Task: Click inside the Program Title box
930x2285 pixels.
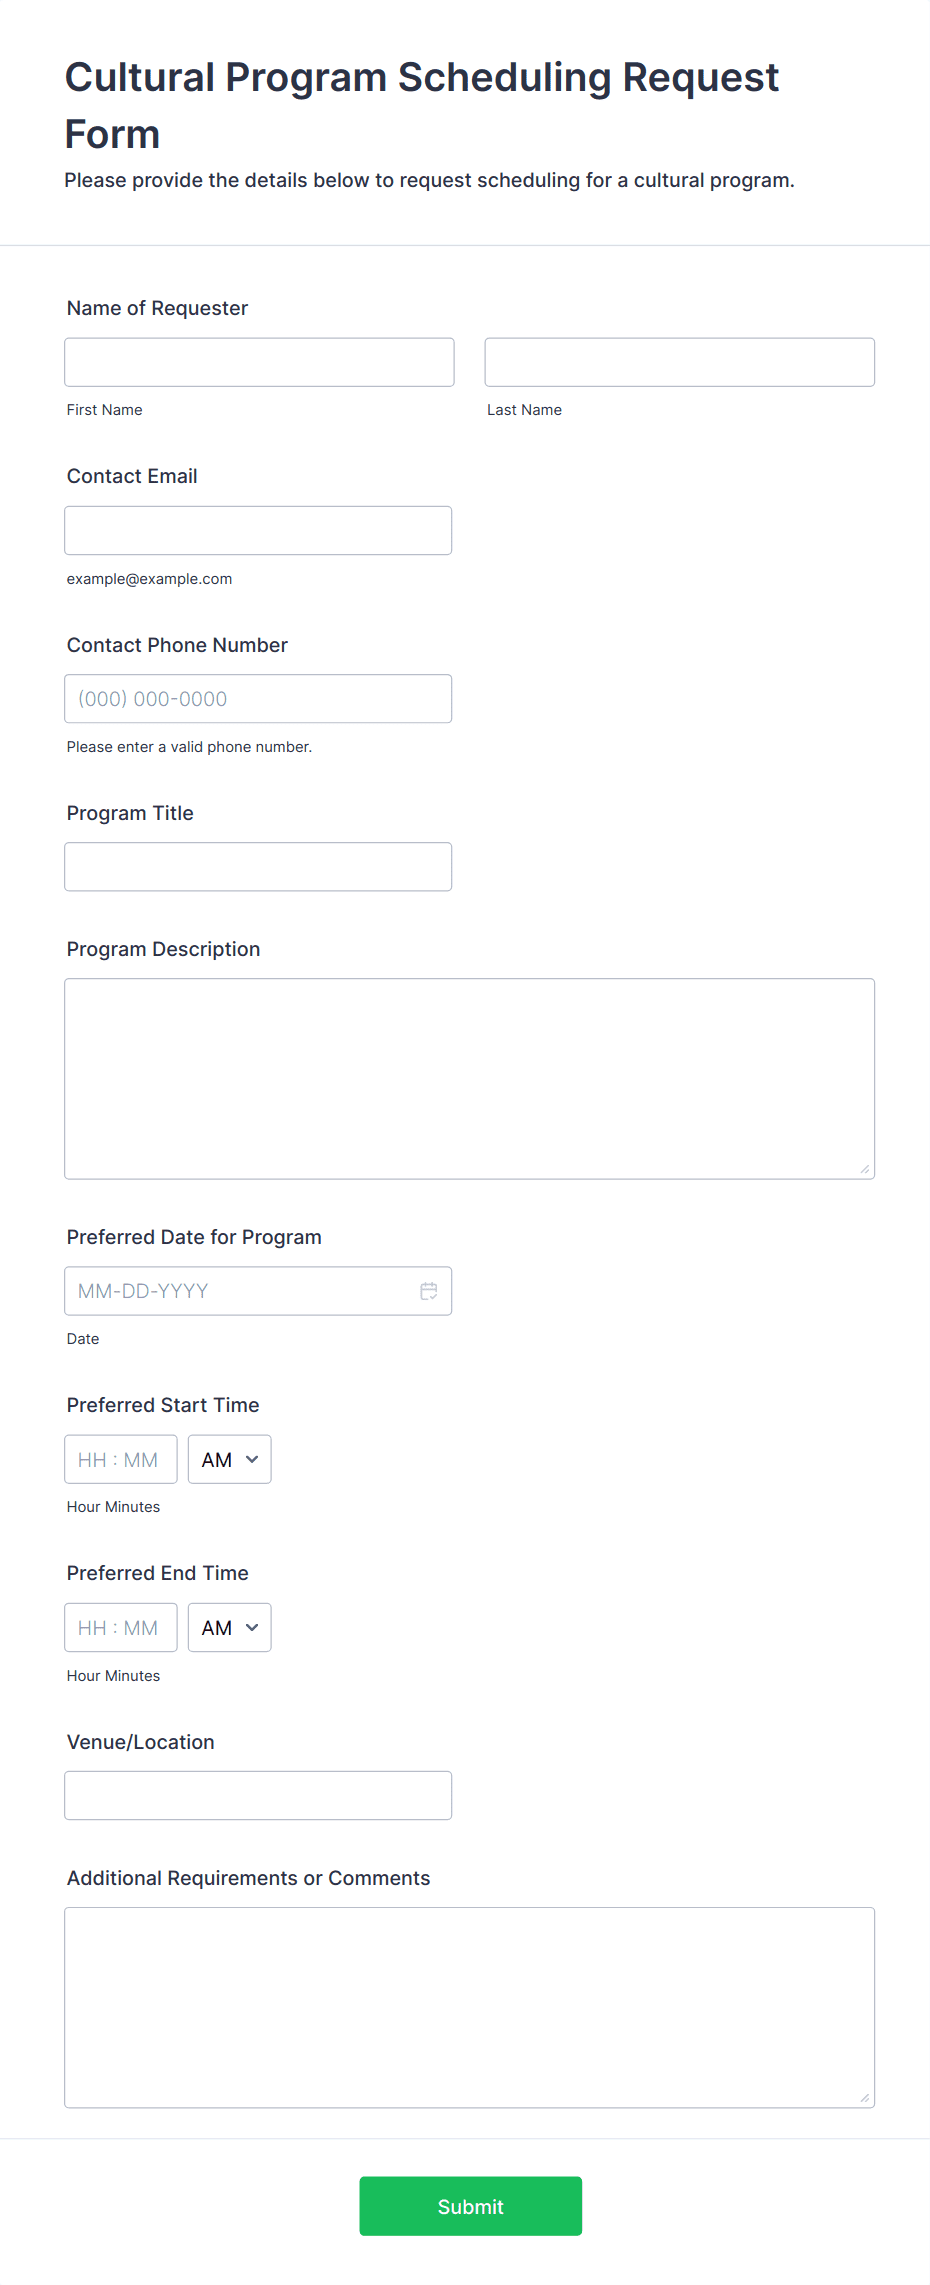Action: click(x=258, y=866)
